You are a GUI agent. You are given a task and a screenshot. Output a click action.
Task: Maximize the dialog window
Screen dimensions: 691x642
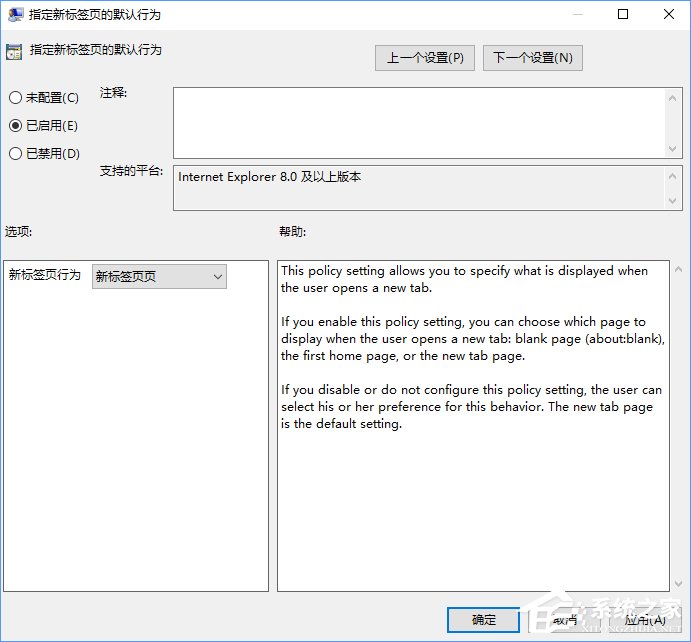pos(623,14)
